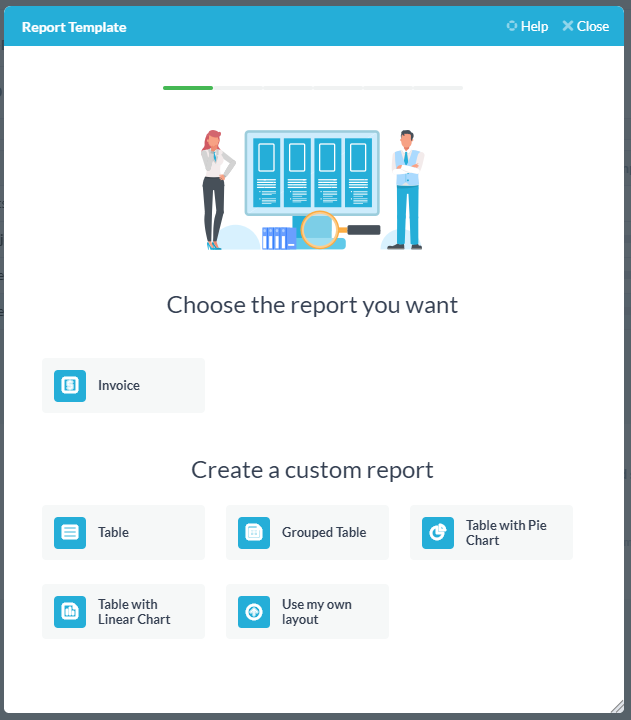Click the X icon beside Close
The height and width of the screenshot is (720, 631).
[567, 27]
